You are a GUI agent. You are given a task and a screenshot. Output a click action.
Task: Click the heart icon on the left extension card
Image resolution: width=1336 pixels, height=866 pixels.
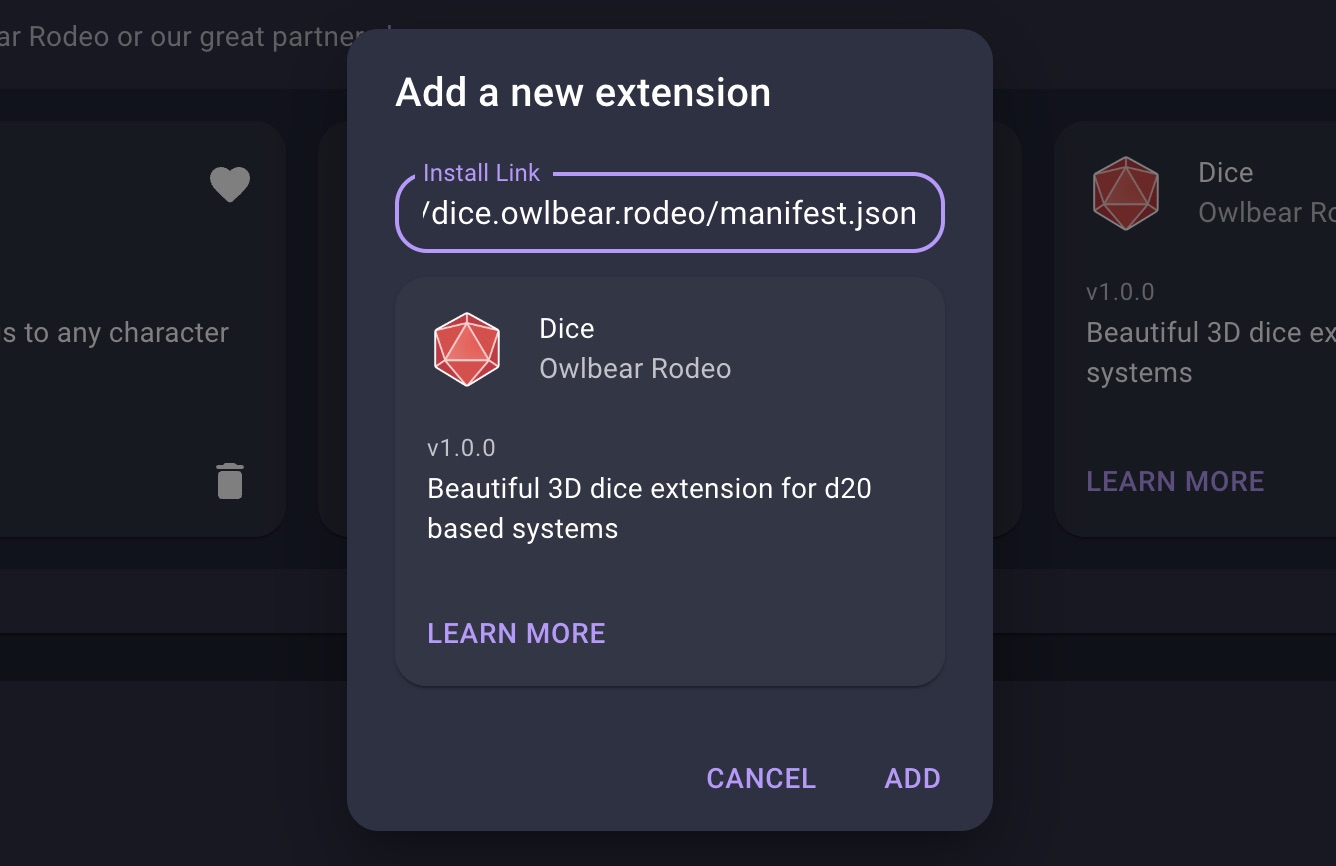(230, 184)
